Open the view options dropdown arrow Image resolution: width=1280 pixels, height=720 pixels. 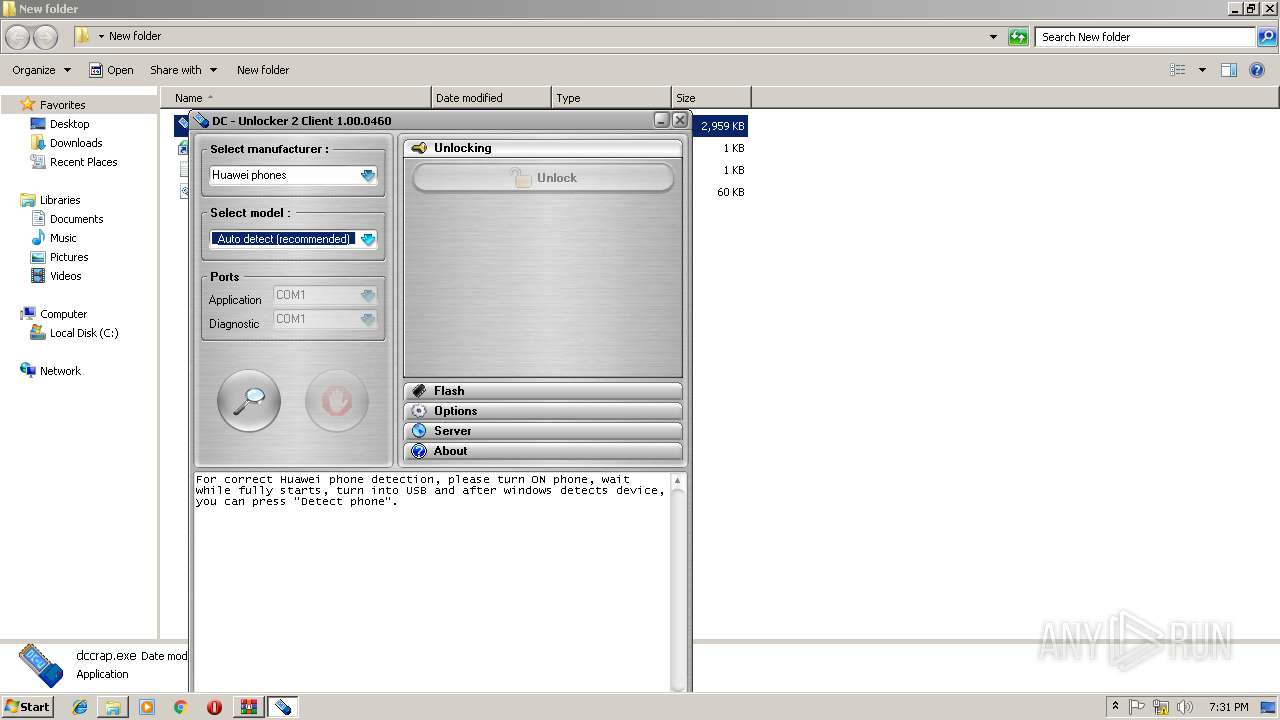click(x=1202, y=70)
